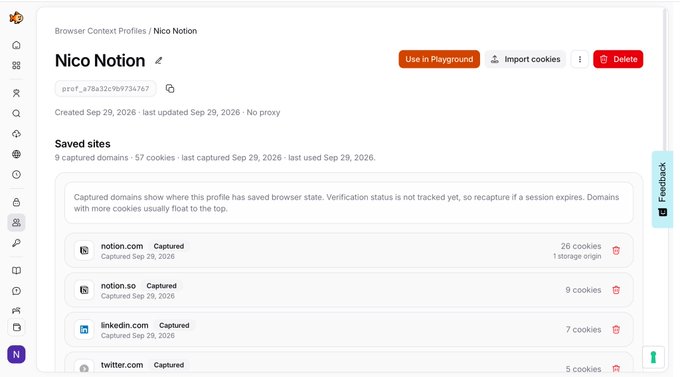Click the notion.com favicon

[x=84, y=250]
